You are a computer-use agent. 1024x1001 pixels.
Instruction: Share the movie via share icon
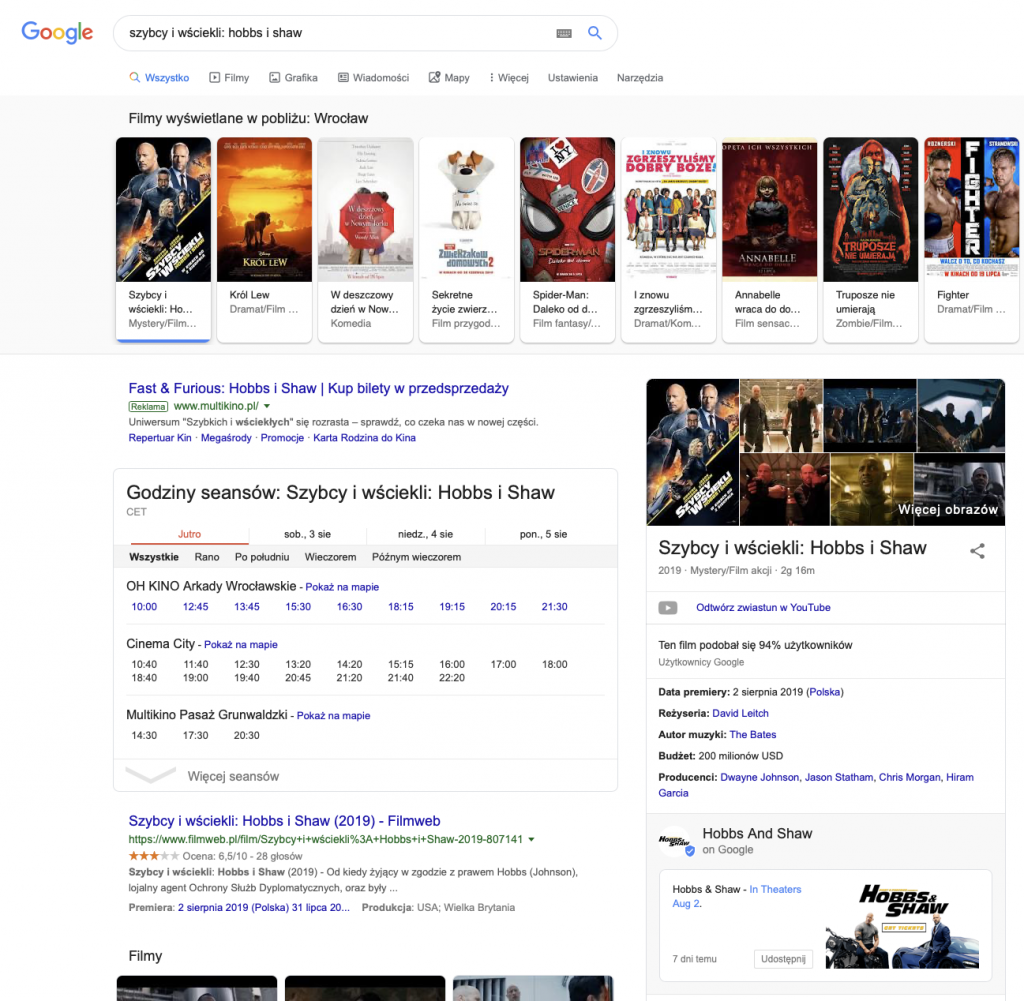pyautogui.click(x=977, y=551)
